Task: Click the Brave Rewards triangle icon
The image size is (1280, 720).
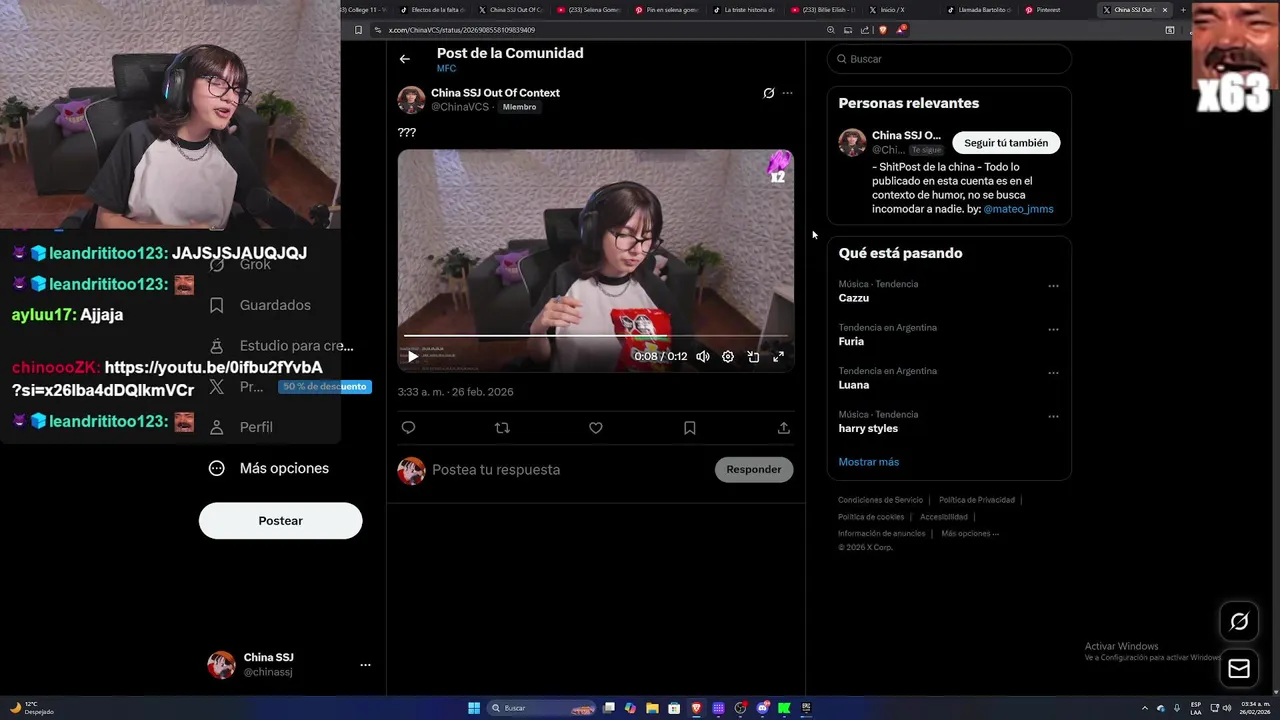Action: (x=900, y=30)
